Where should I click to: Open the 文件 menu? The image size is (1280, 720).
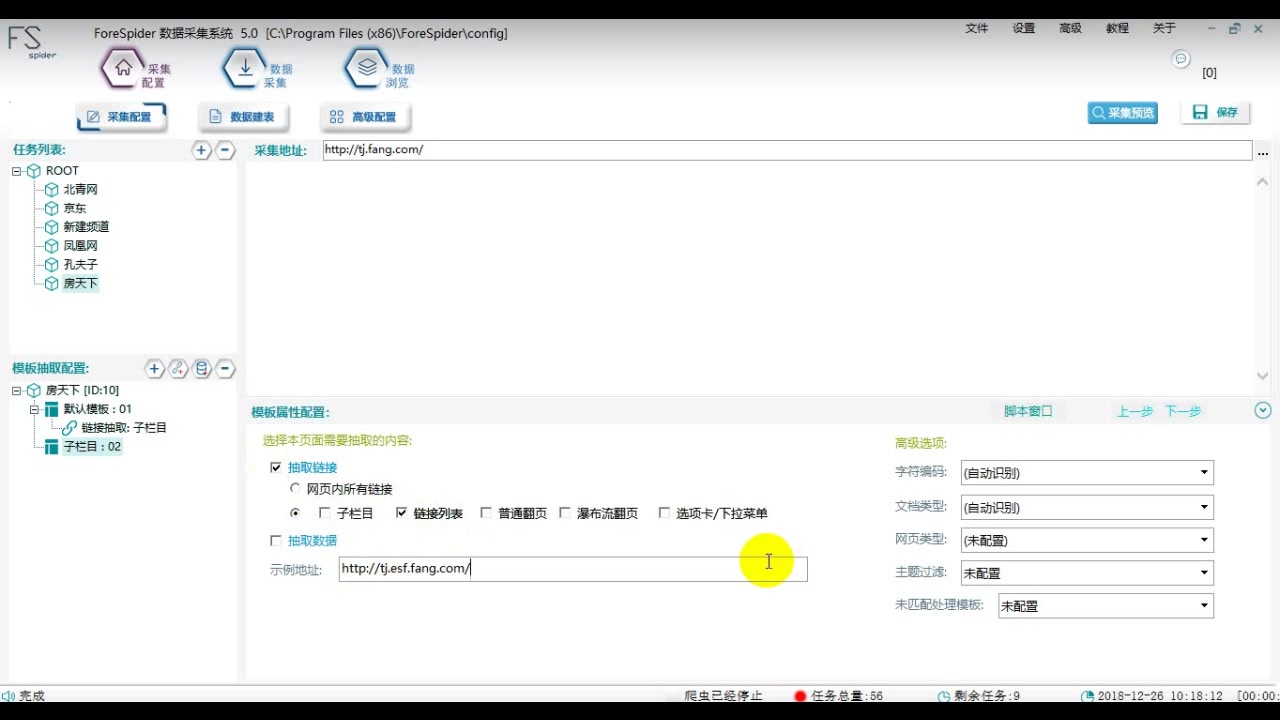coord(977,28)
